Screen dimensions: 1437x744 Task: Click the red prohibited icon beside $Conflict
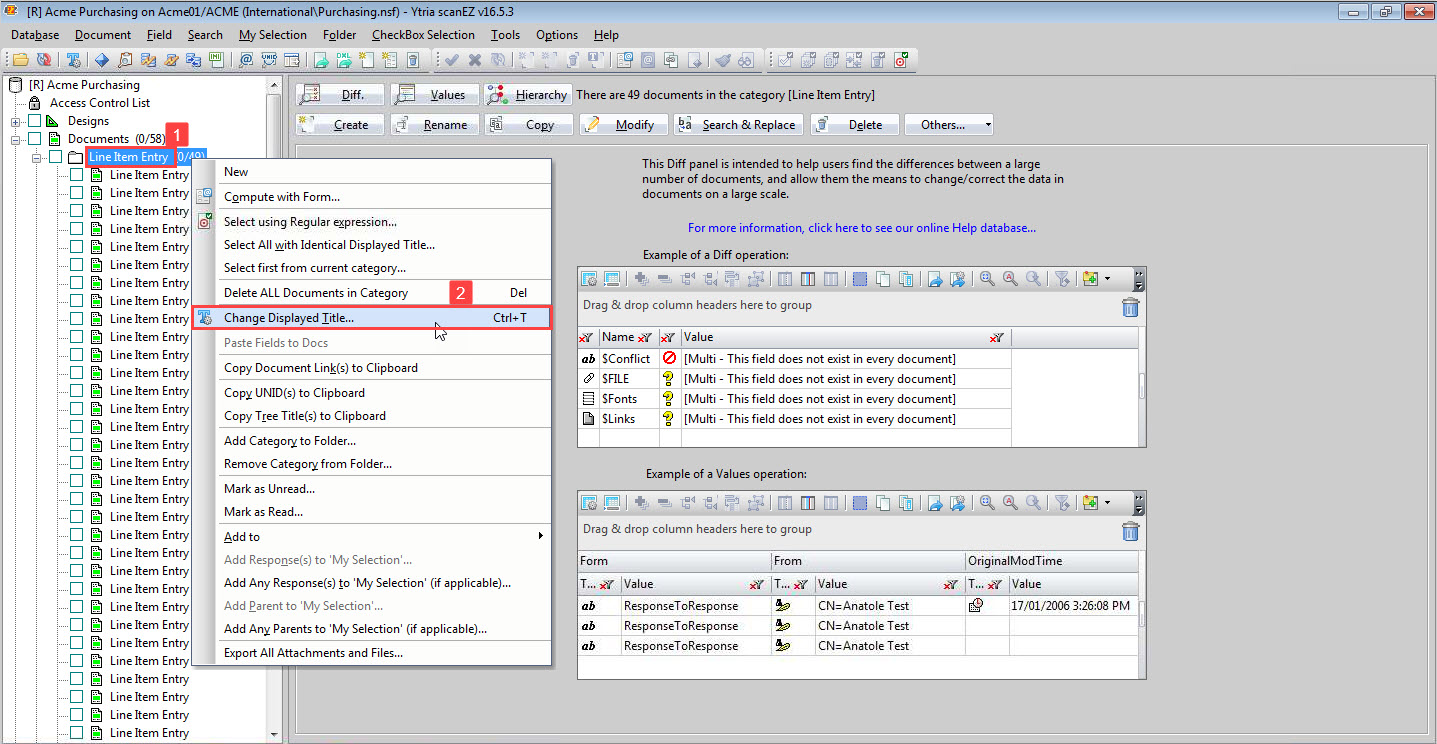[x=669, y=359]
